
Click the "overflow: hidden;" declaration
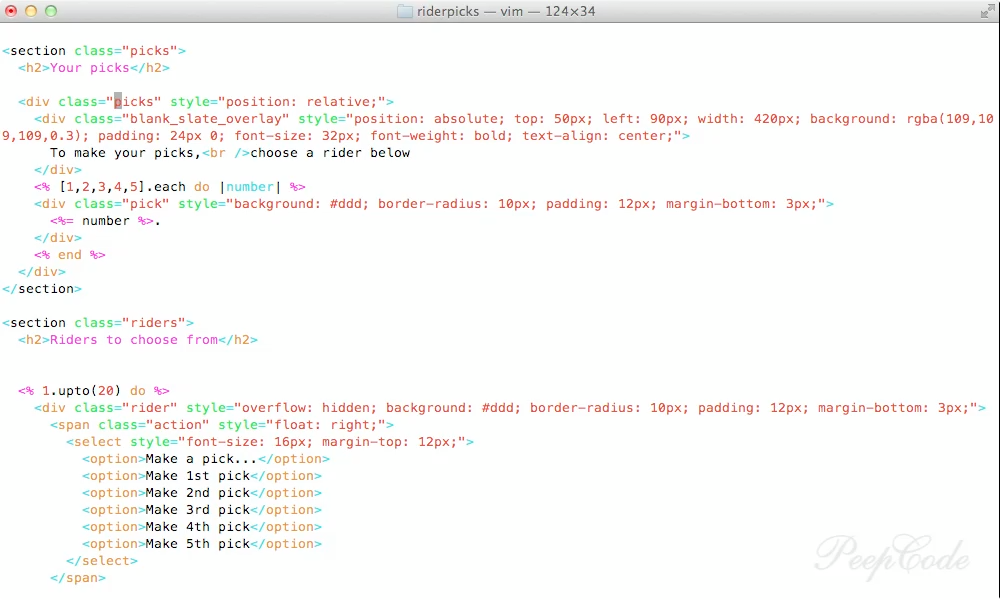pos(310,408)
